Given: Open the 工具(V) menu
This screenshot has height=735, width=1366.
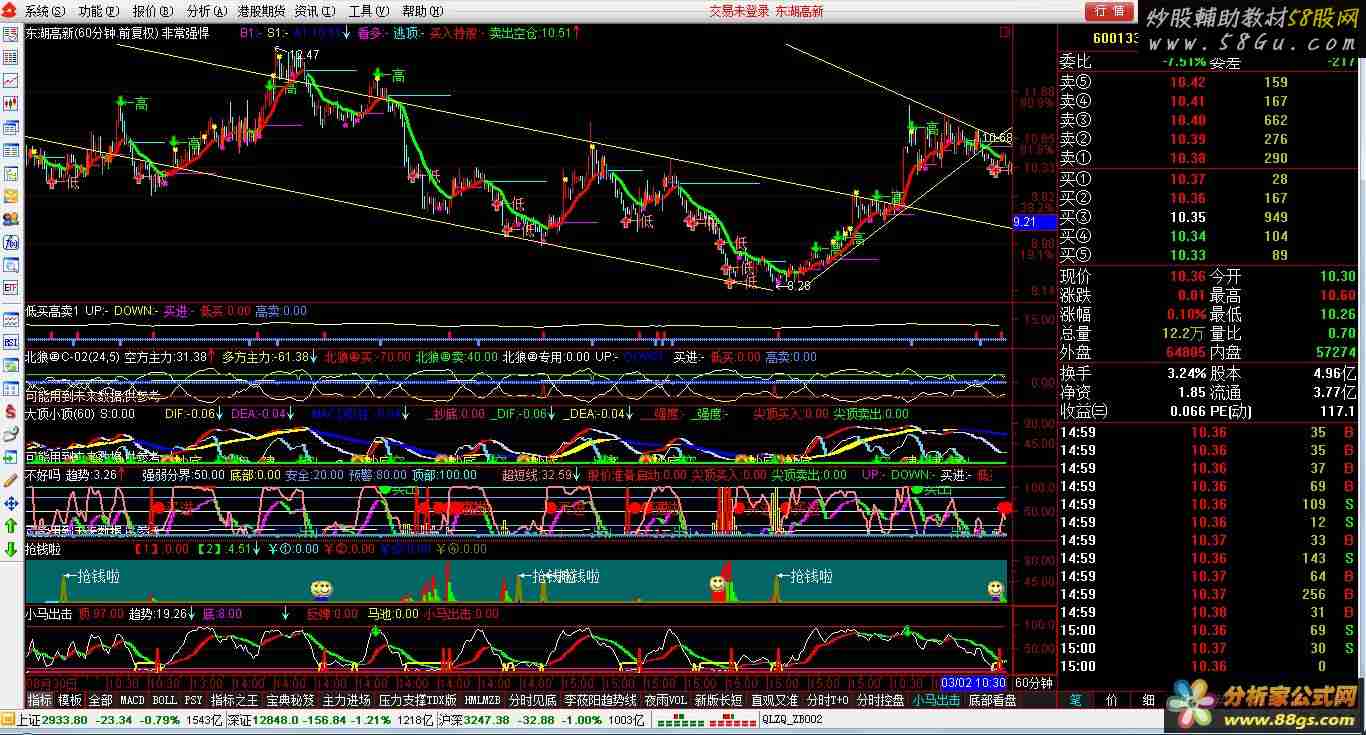Looking at the screenshot, I should (x=368, y=11).
